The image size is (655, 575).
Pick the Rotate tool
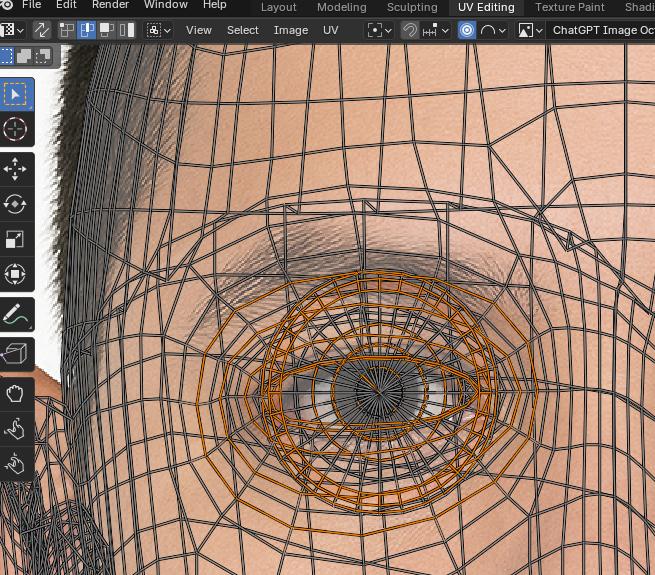(x=16, y=204)
